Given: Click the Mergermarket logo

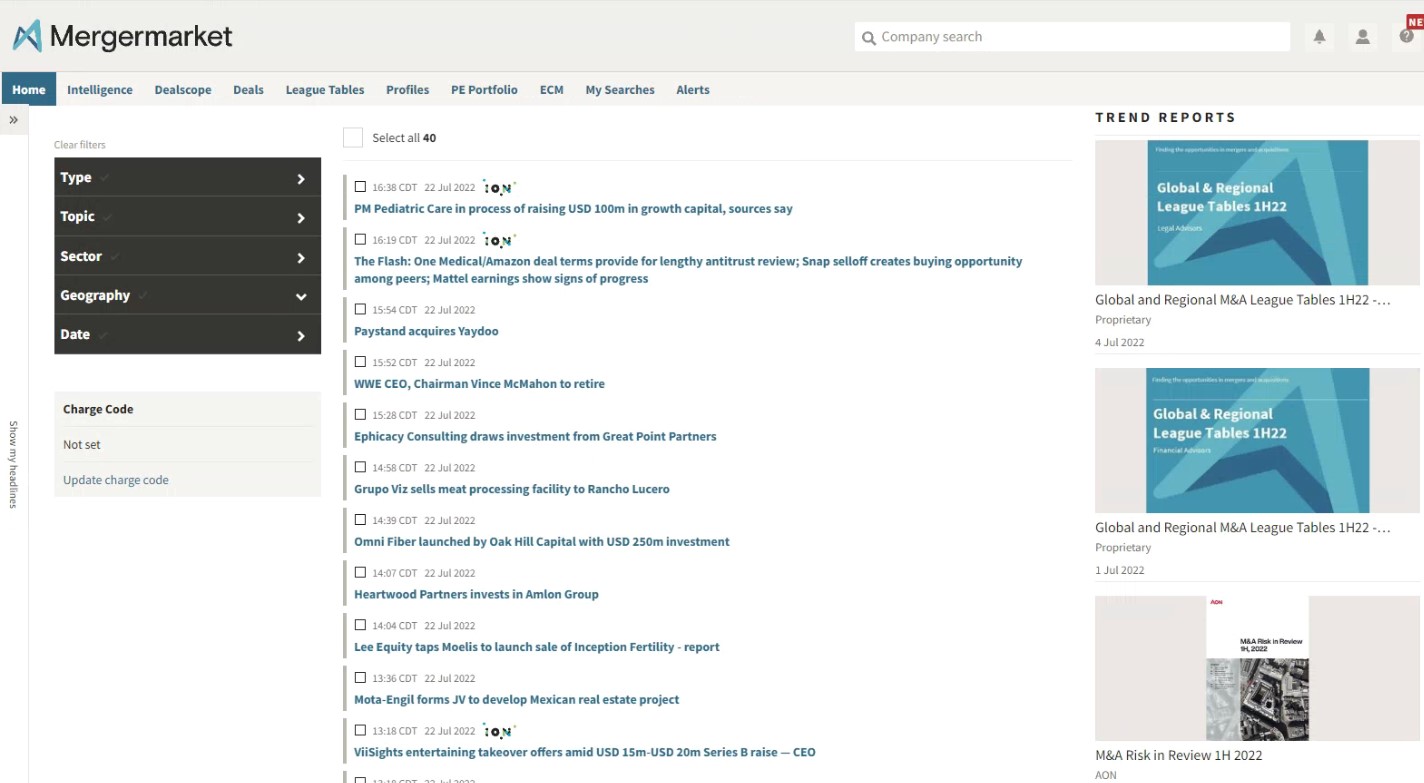Looking at the screenshot, I should tap(123, 37).
